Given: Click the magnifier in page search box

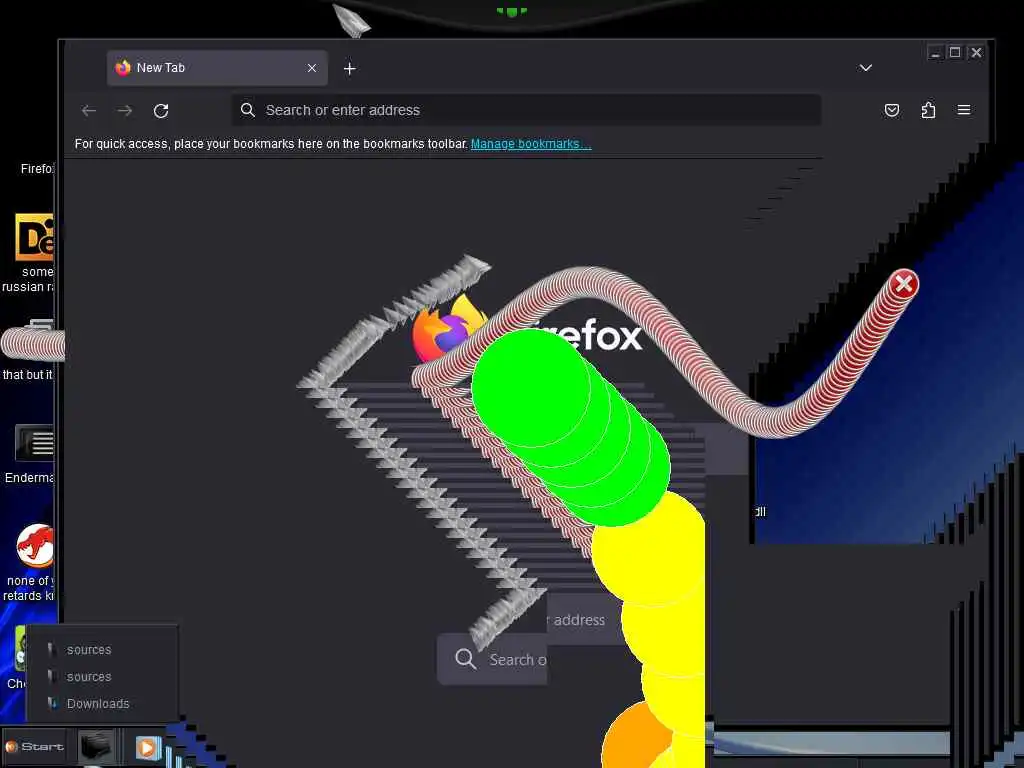Looking at the screenshot, I should click(x=465, y=659).
